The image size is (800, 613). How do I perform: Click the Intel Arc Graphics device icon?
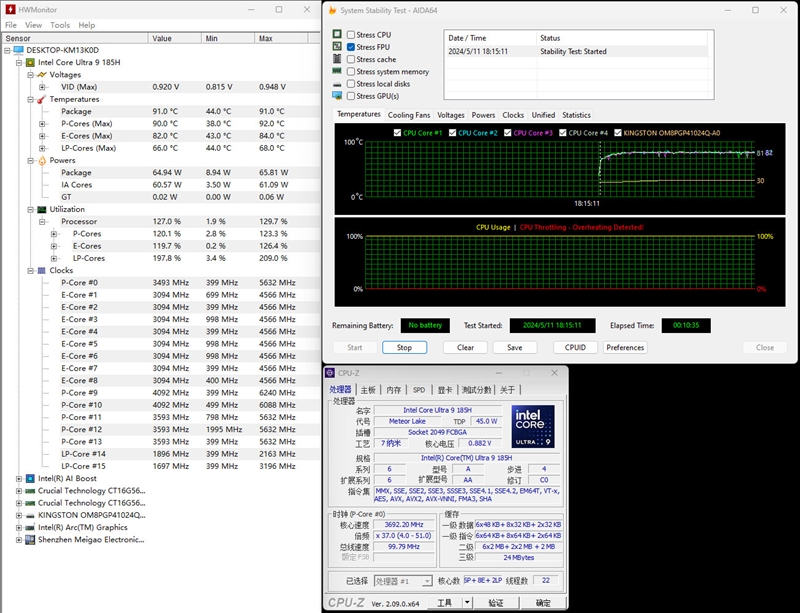pos(30,527)
